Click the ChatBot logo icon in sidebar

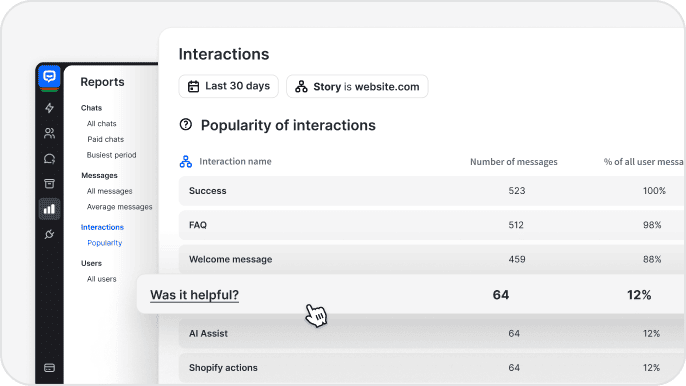point(49,77)
